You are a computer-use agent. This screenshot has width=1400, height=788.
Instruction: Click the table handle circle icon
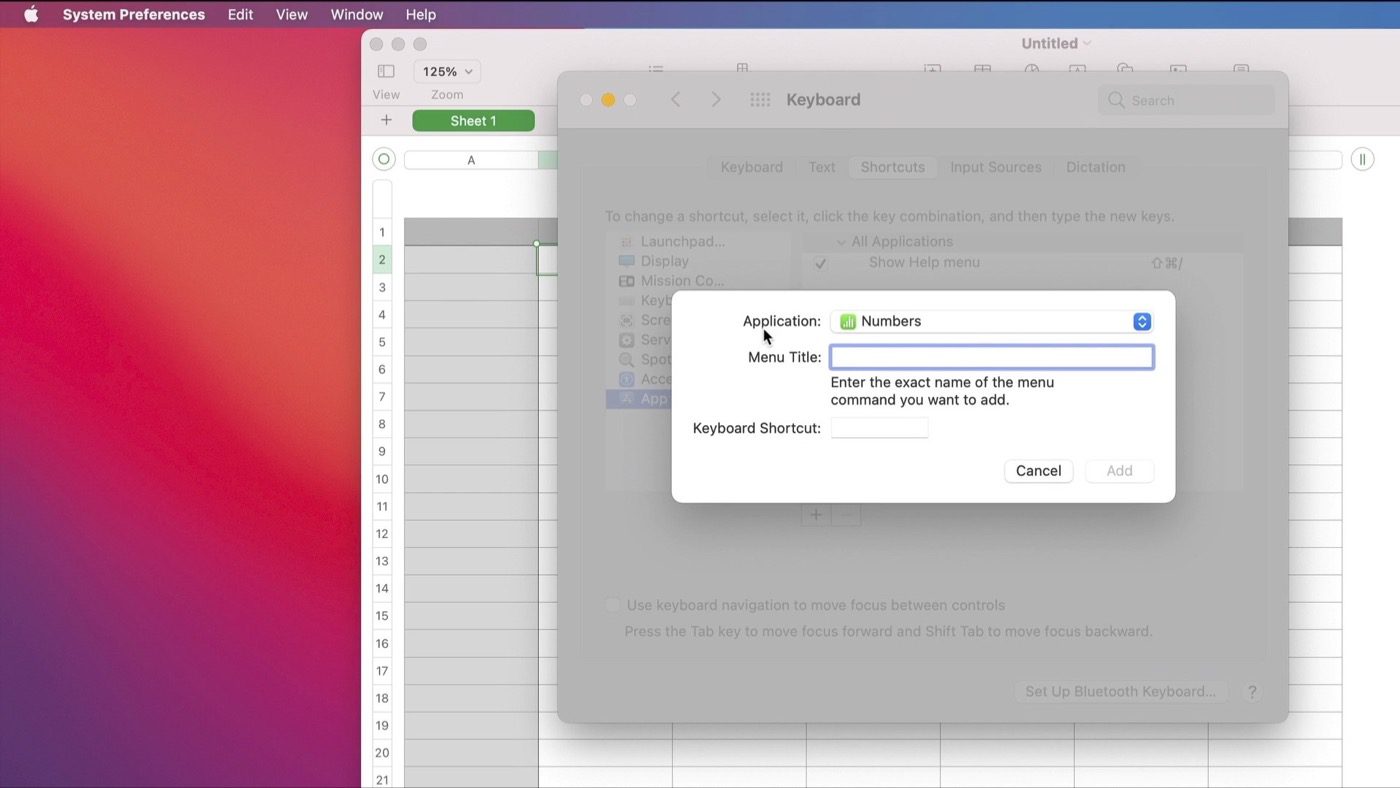tap(384, 160)
